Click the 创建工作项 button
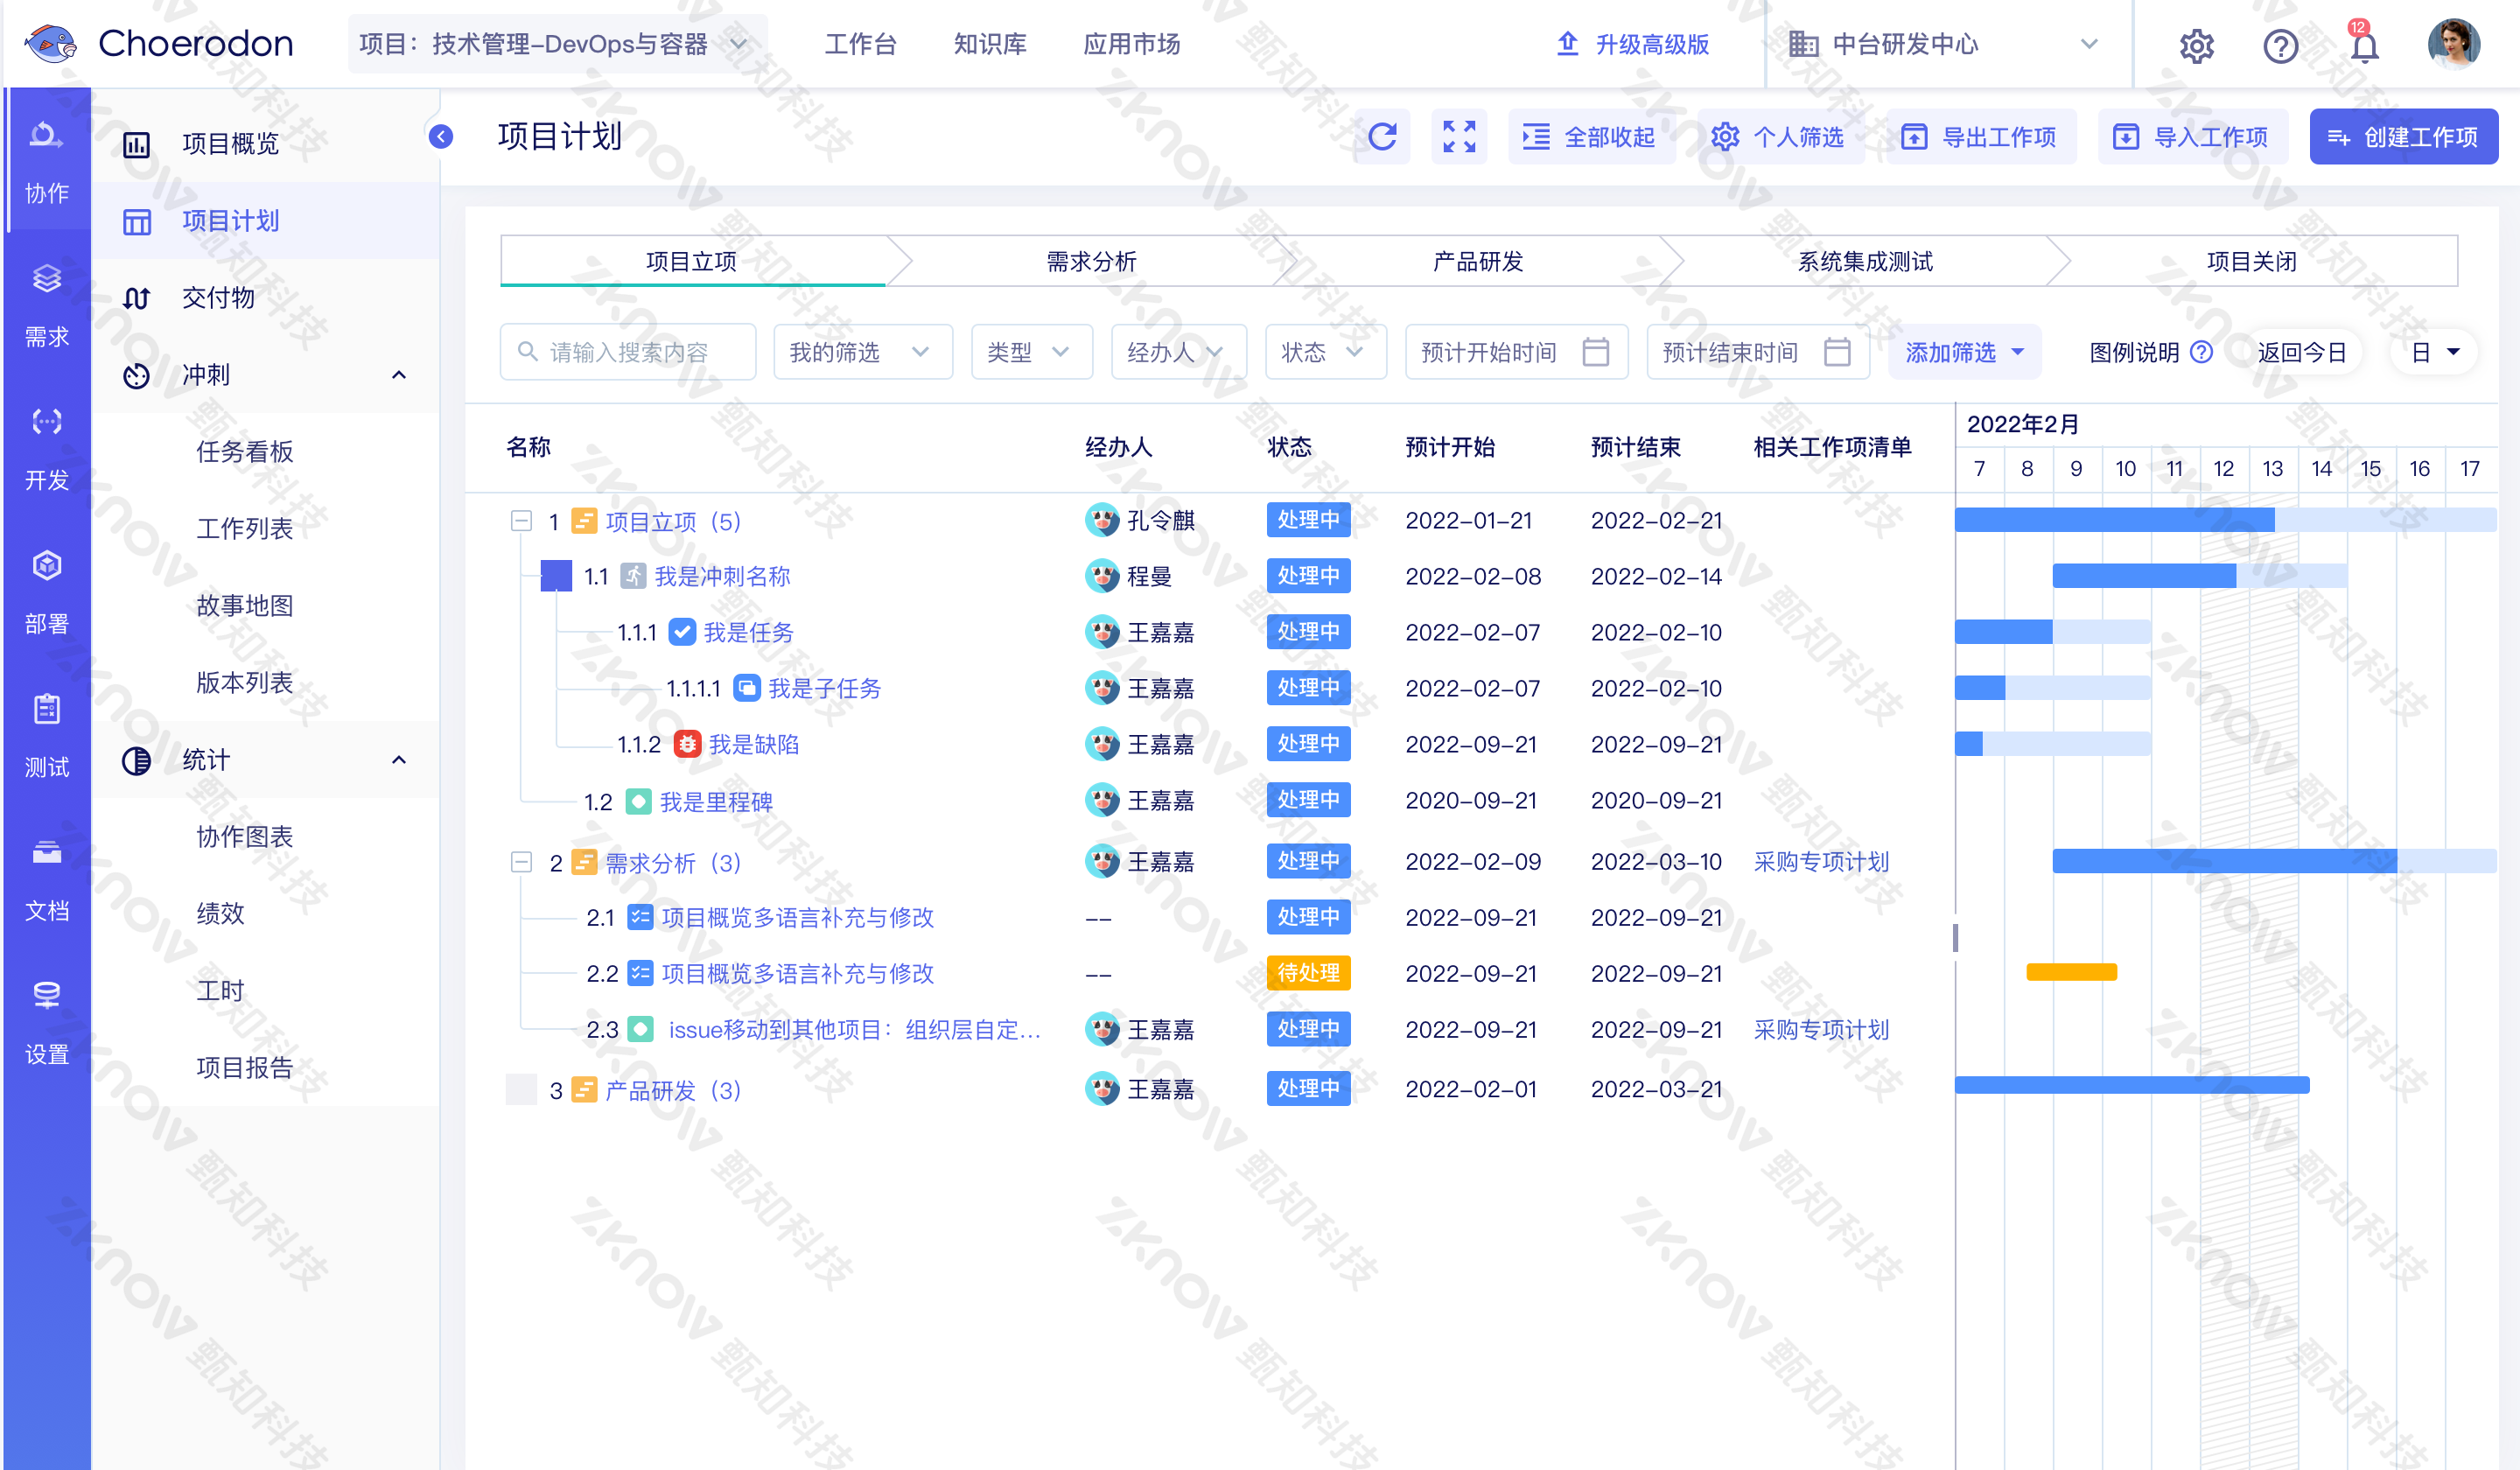2520x1470 pixels. (2402, 137)
